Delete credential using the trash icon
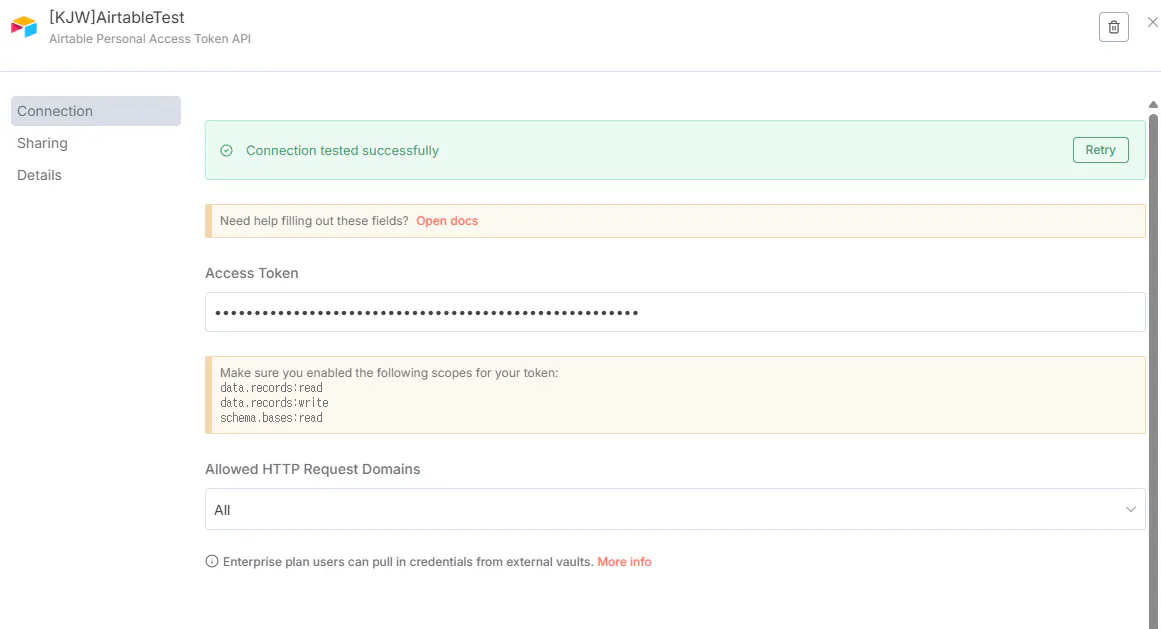This screenshot has height=629, width=1161. point(1113,27)
